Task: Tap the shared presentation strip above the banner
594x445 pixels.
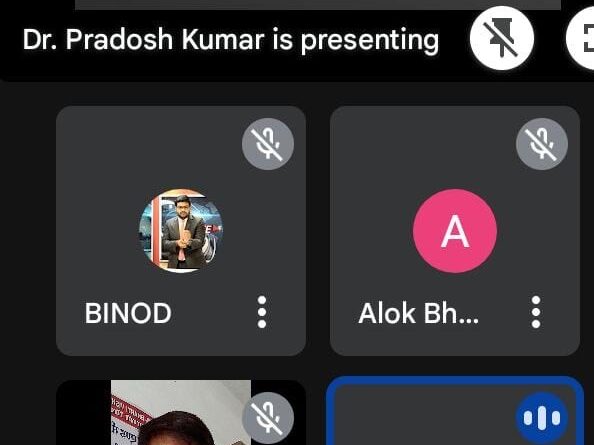Action: coord(318,5)
